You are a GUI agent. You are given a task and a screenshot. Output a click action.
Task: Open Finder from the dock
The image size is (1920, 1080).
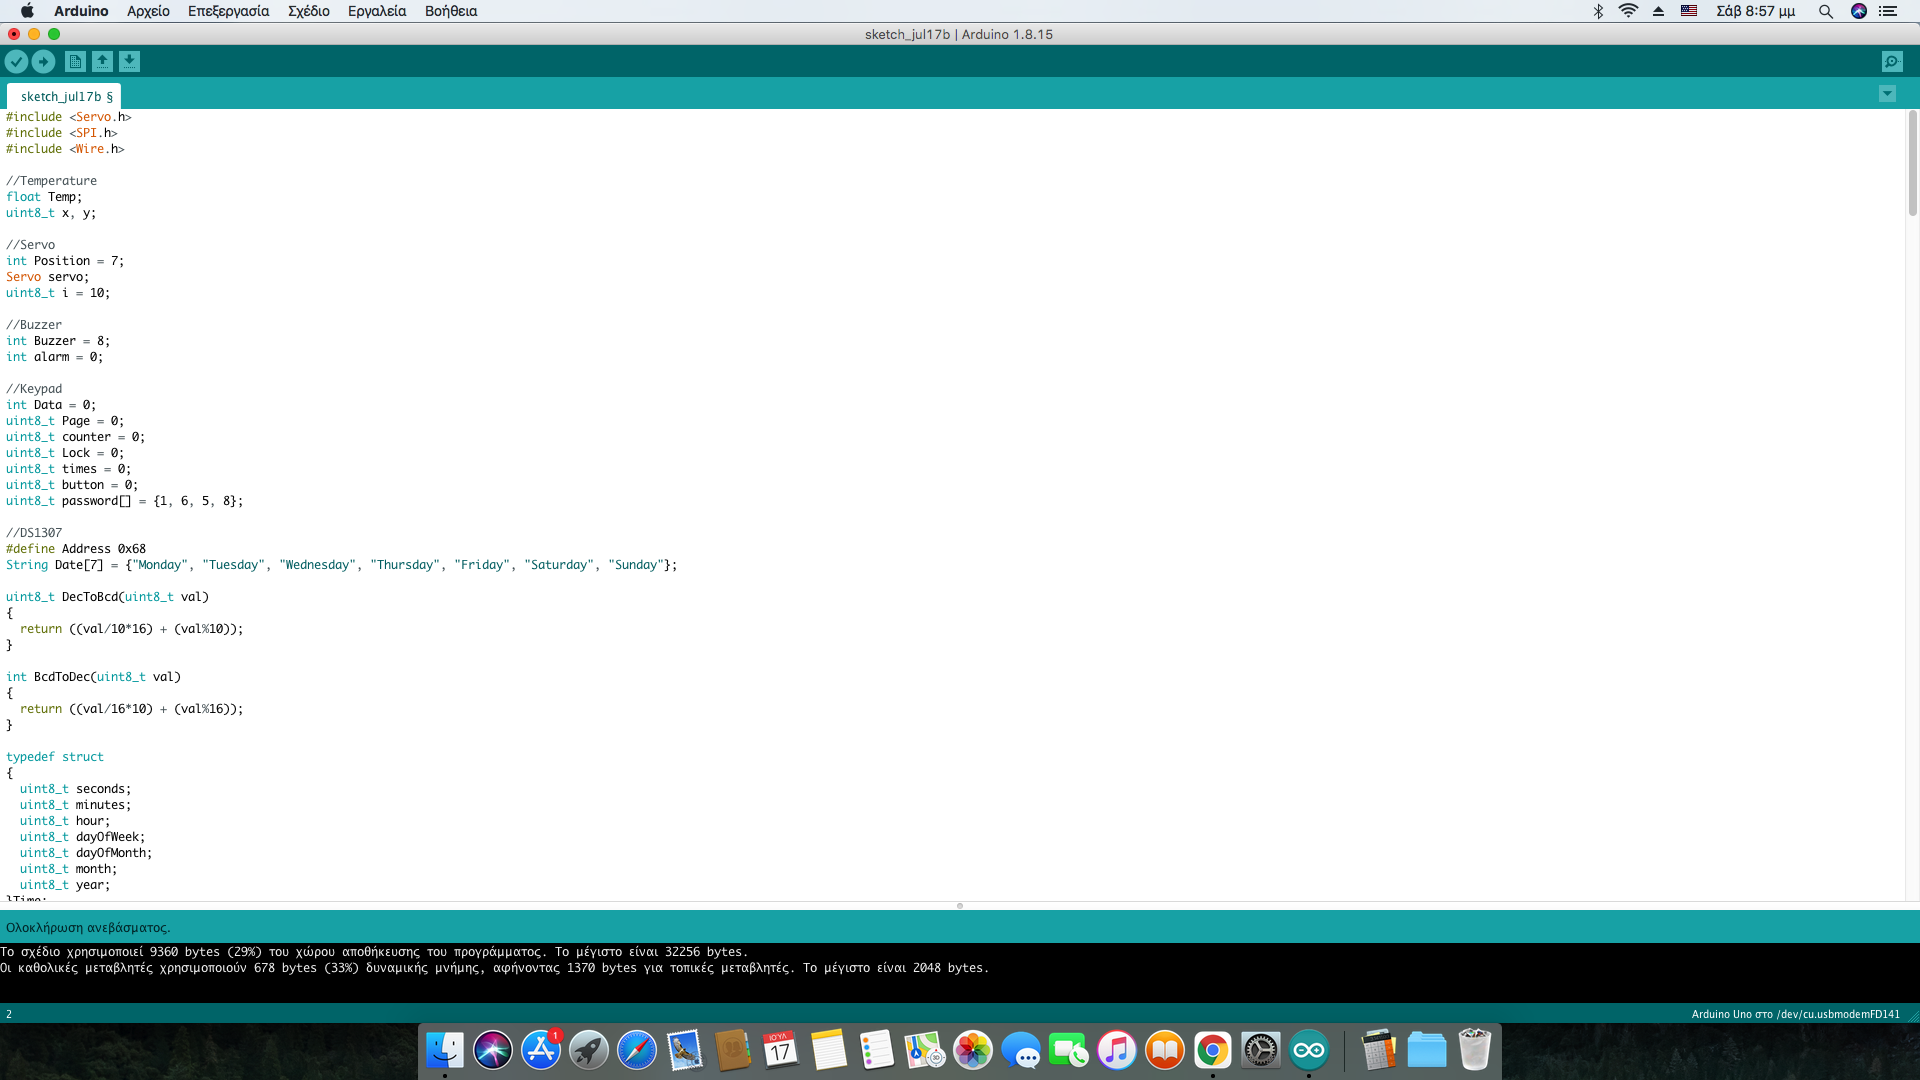point(445,1050)
